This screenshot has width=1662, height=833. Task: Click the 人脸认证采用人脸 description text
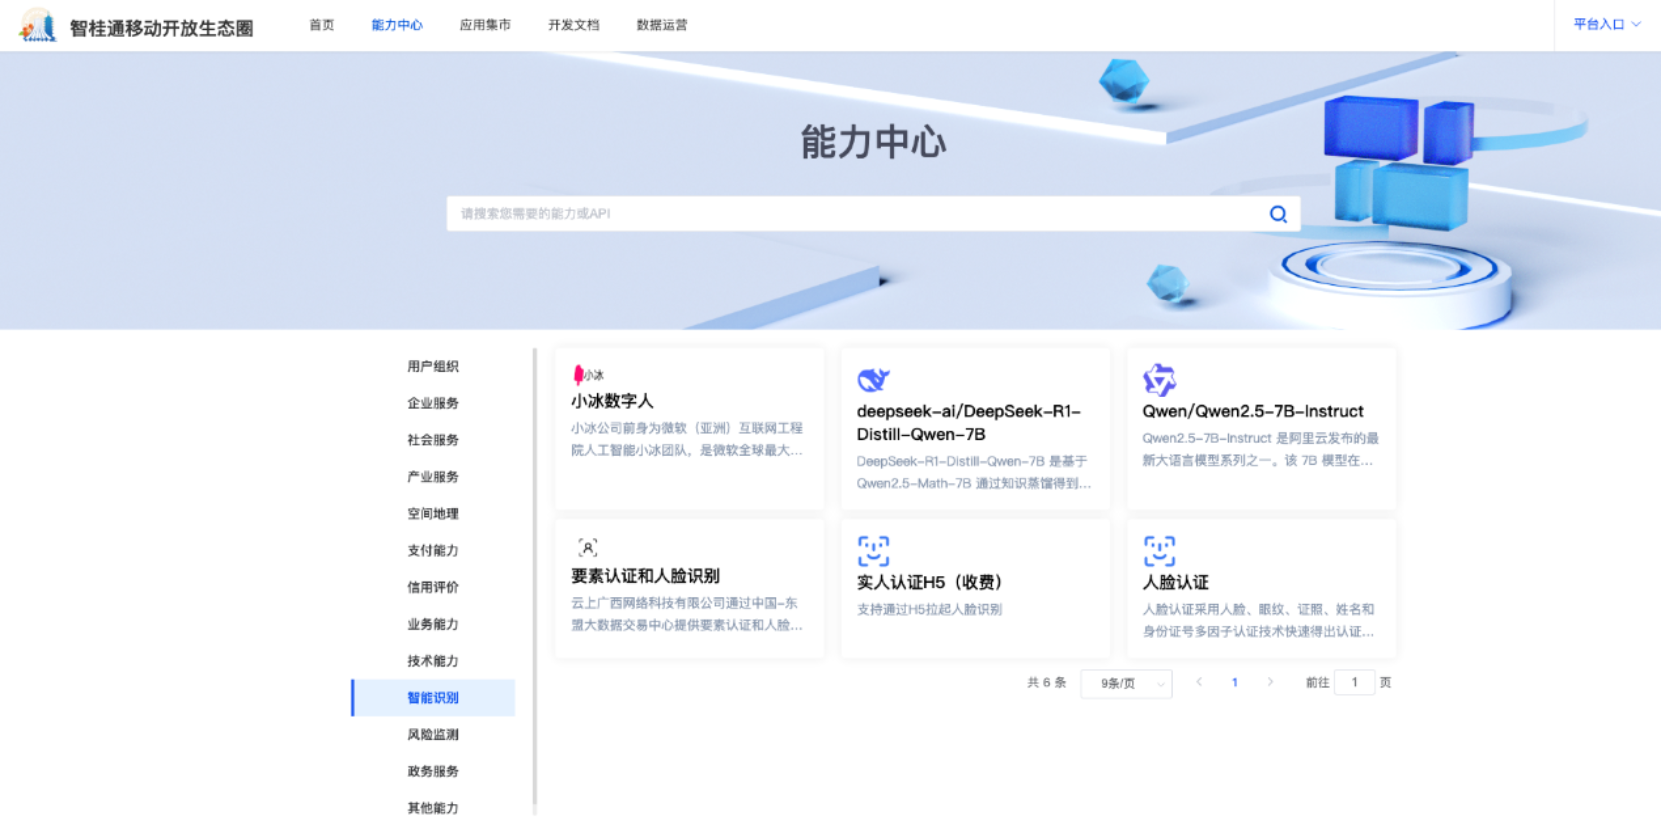click(x=1260, y=620)
